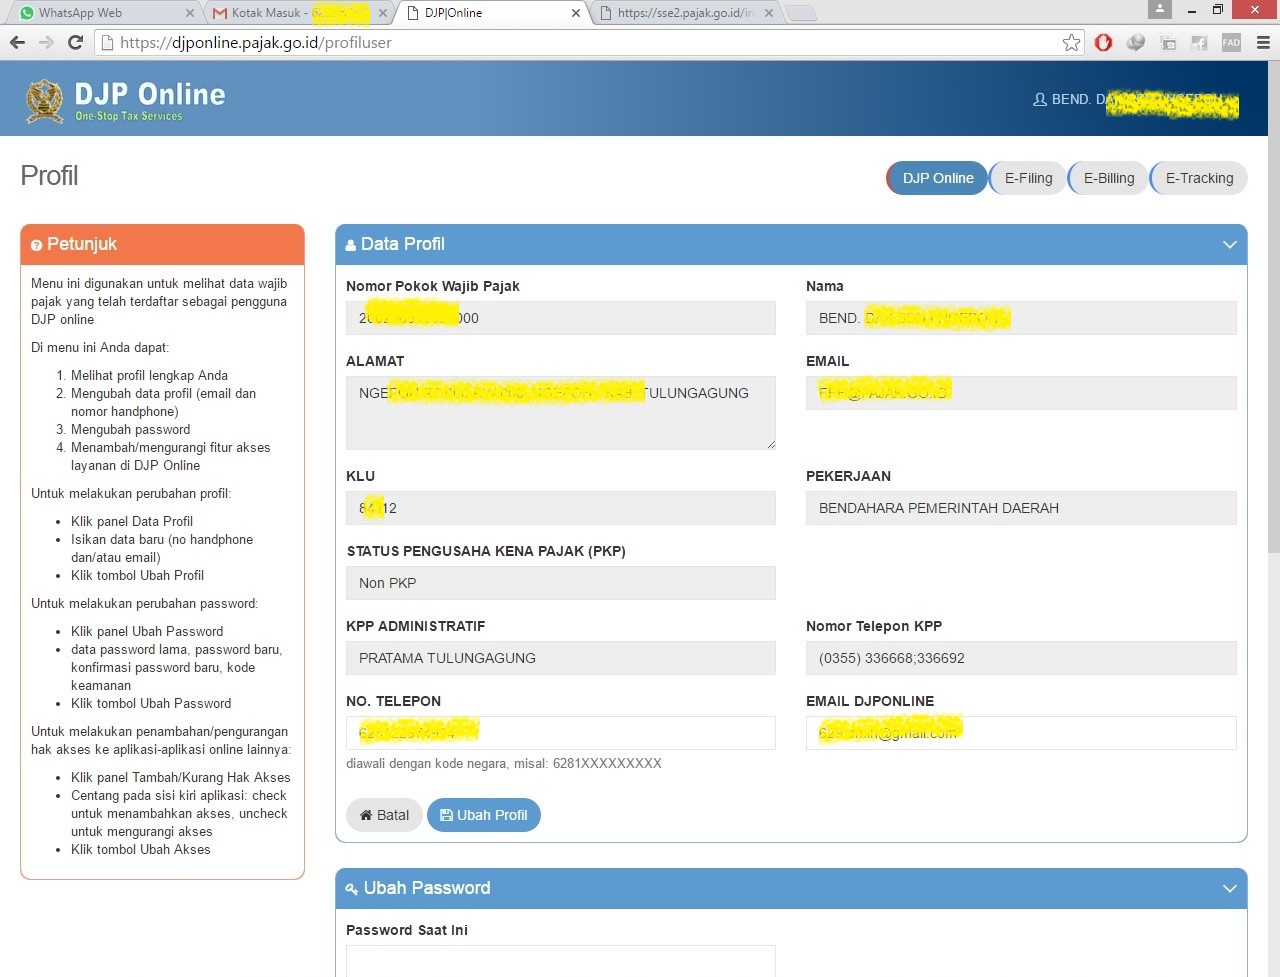Click the Nama field

coord(1021,318)
